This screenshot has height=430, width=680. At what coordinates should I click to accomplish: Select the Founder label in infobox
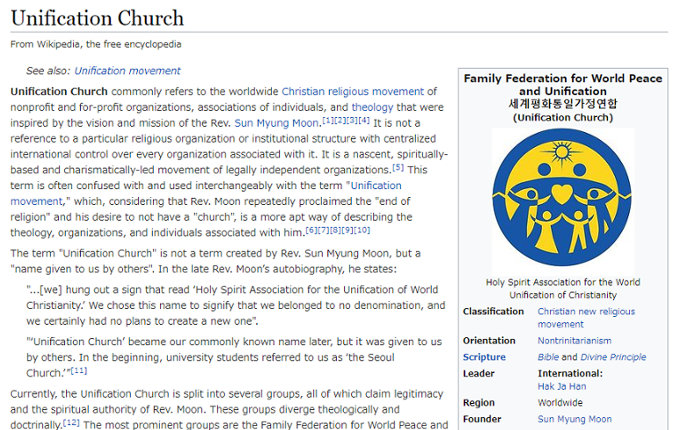click(x=482, y=419)
